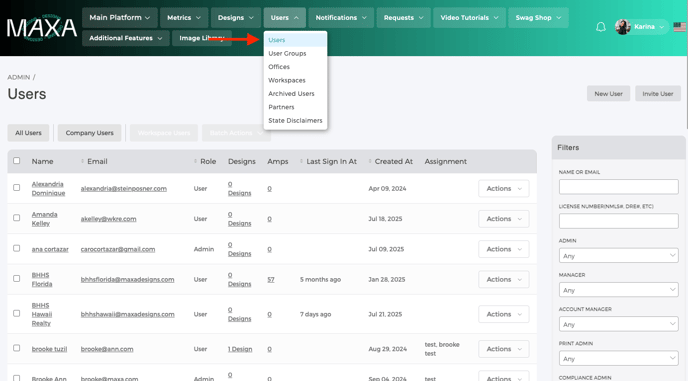Open the Video Tutorials dropdown
The image size is (688, 381).
click(469, 18)
